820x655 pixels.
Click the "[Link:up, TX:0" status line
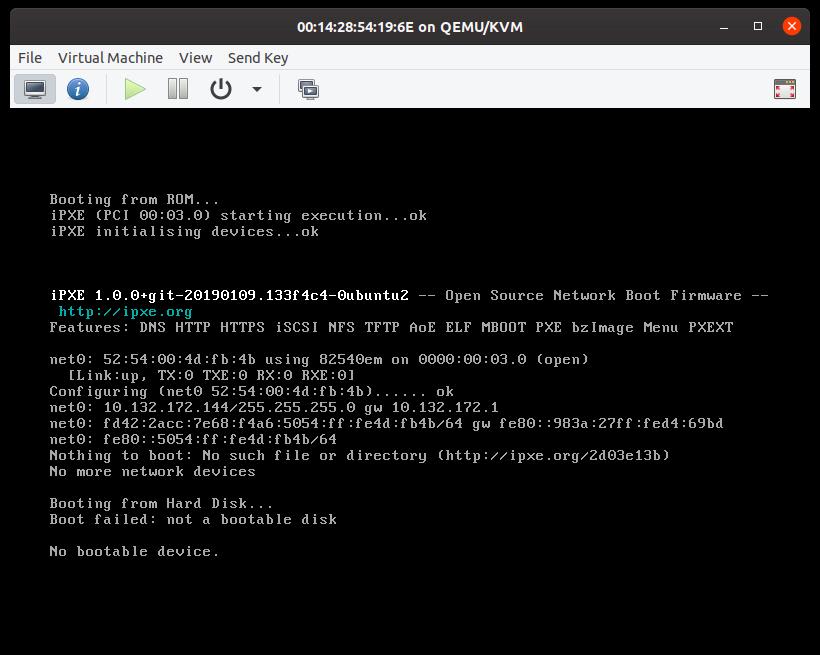click(211, 375)
